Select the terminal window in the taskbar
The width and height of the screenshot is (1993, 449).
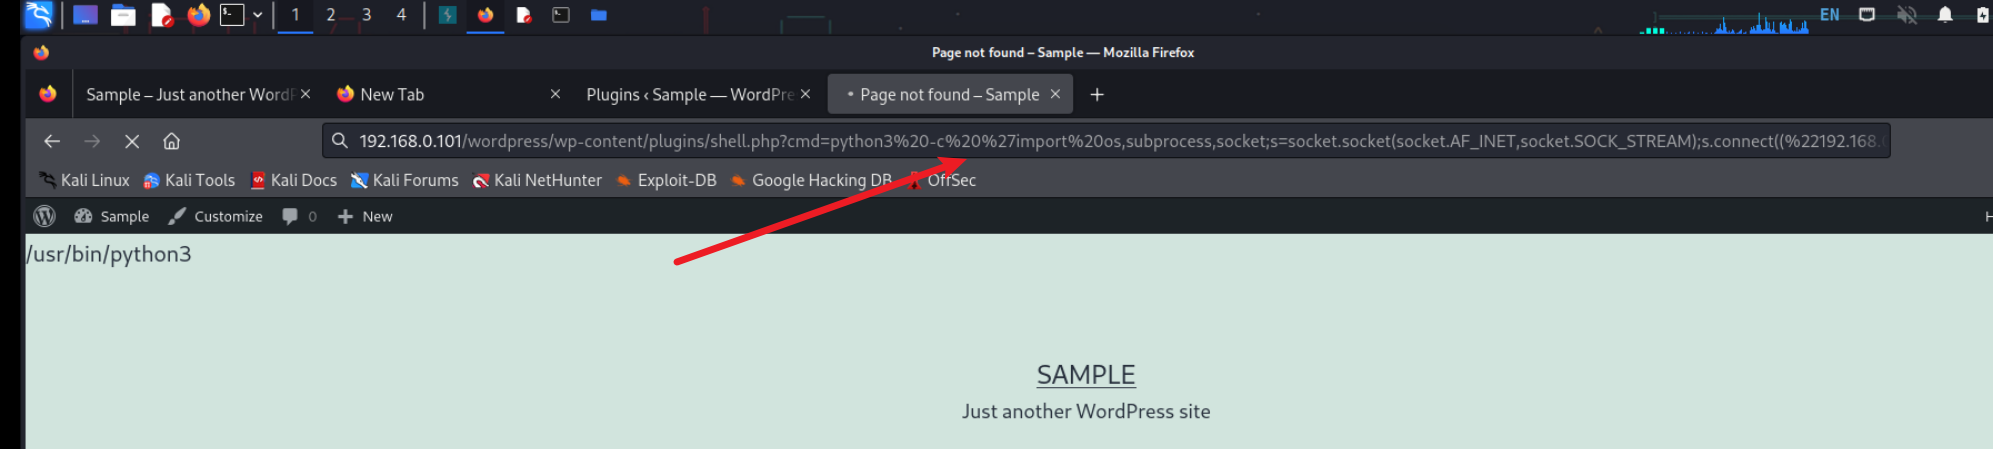tap(561, 15)
